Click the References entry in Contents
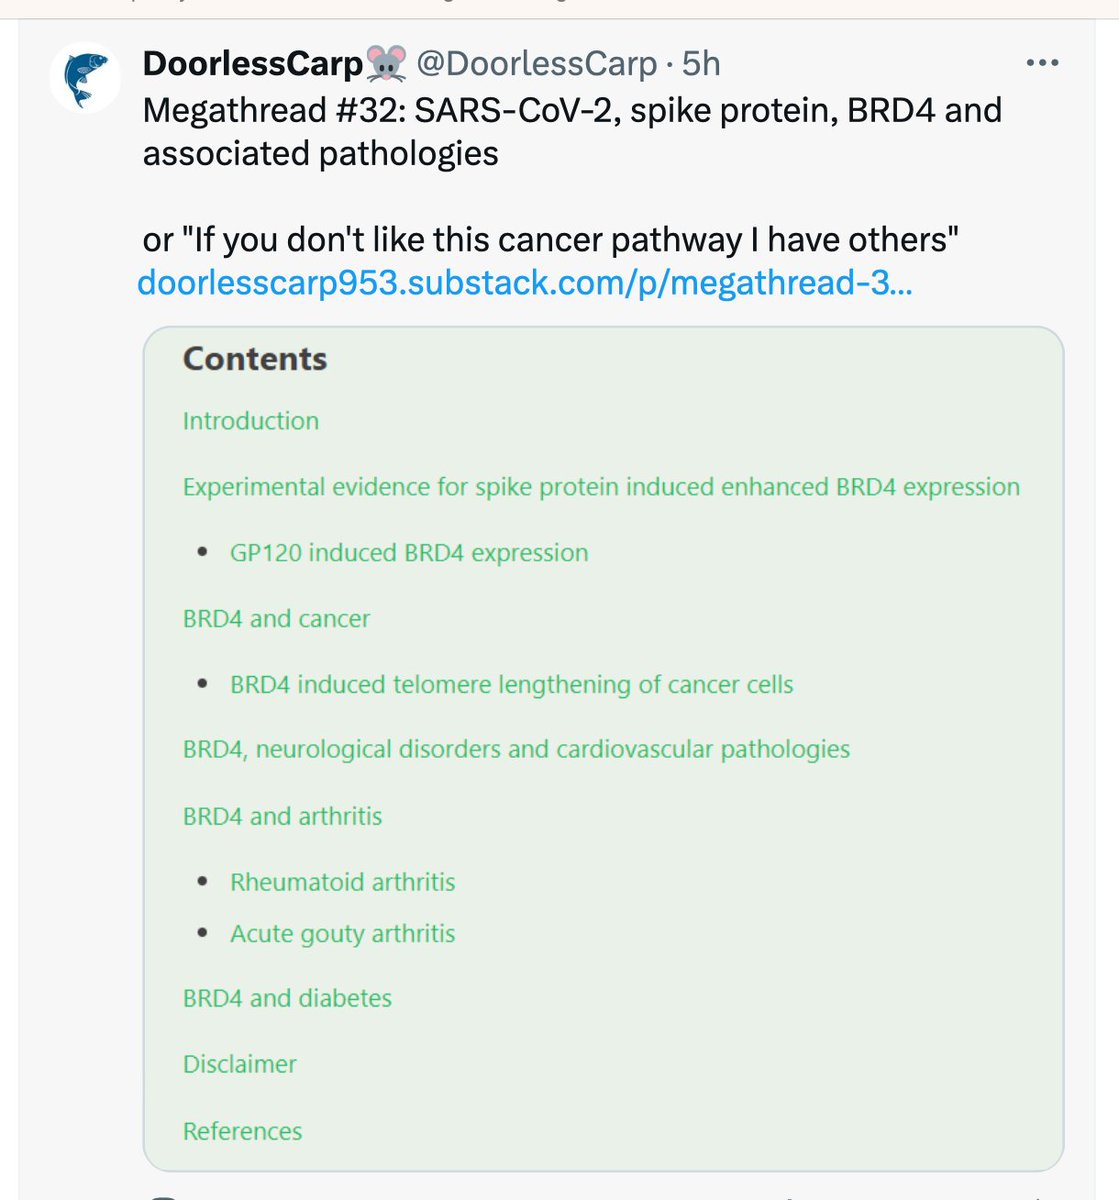 pyautogui.click(x=242, y=1131)
